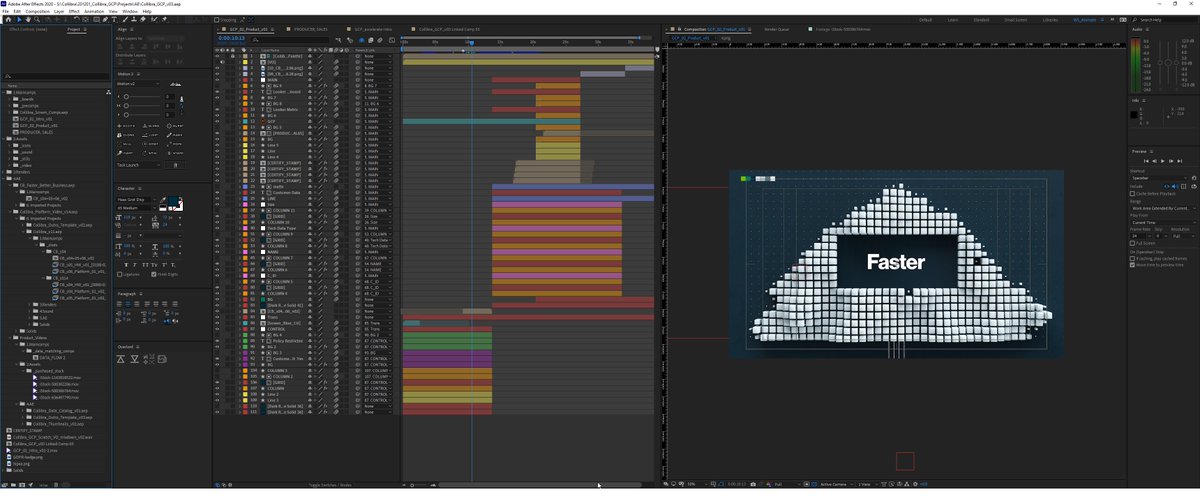The width and height of the screenshot is (1200, 499).
Task: Switch to Default workspace
Action: click(x=926, y=19)
